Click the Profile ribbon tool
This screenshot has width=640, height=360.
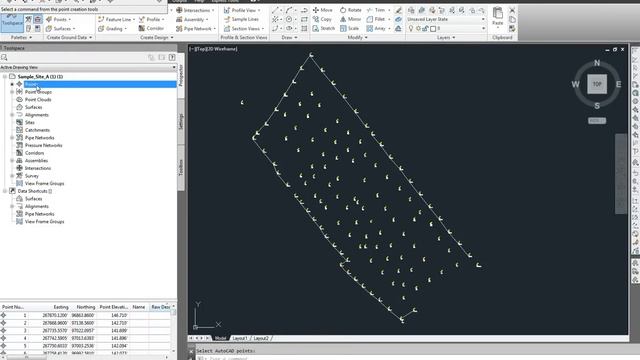(x=151, y=19)
